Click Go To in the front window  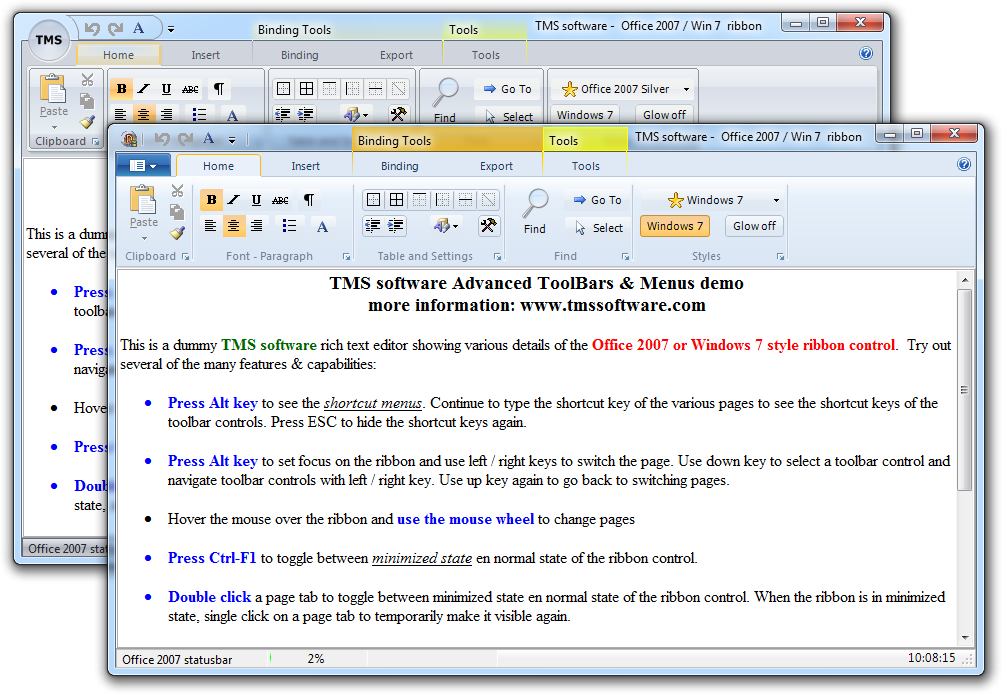(x=597, y=199)
